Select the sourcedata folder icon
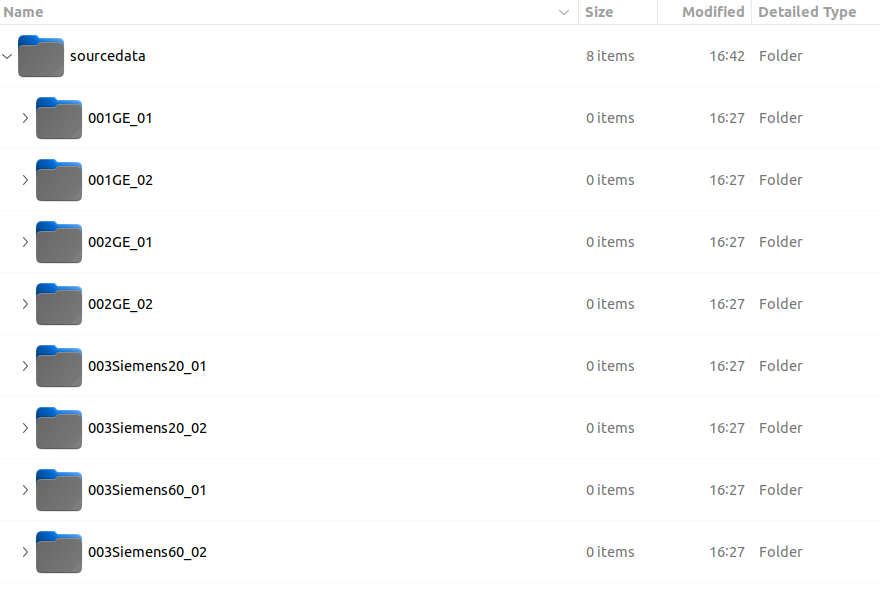The width and height of the screenshot is (880, 601). (x=40, y=56)
